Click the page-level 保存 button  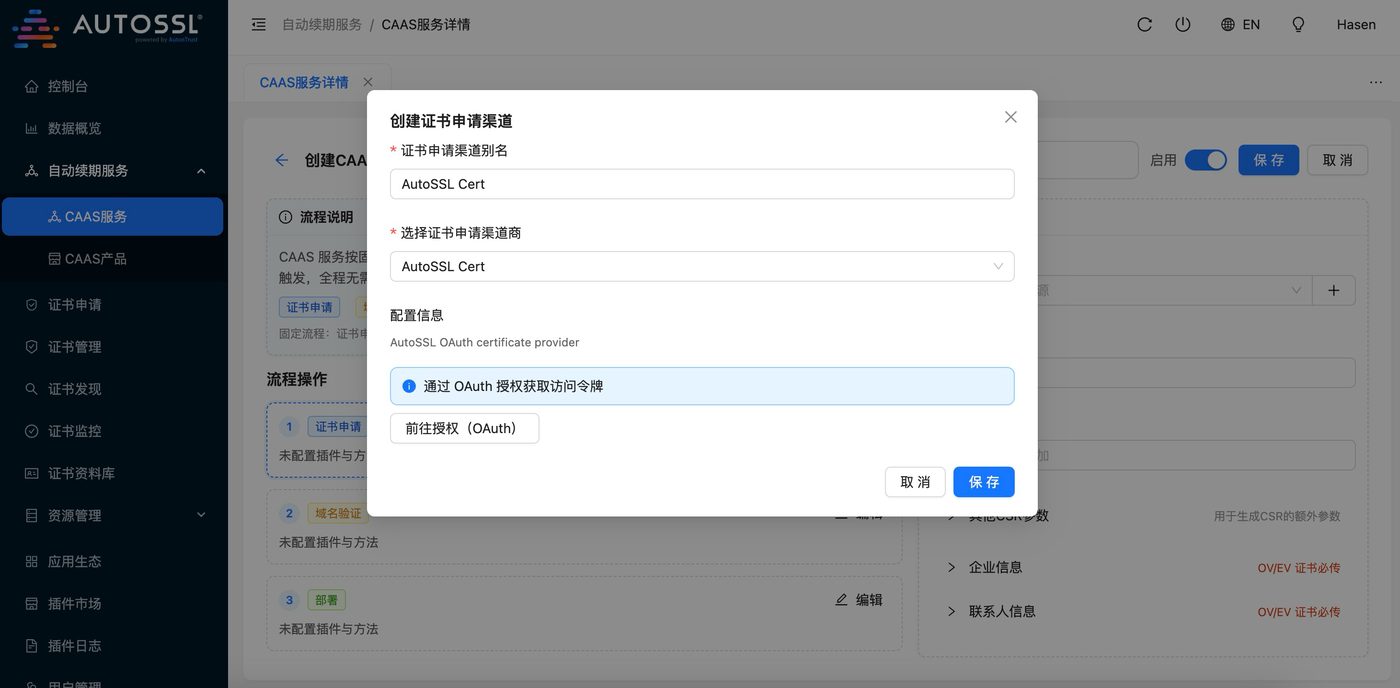pyautogui.click(x=1269, y=160)
